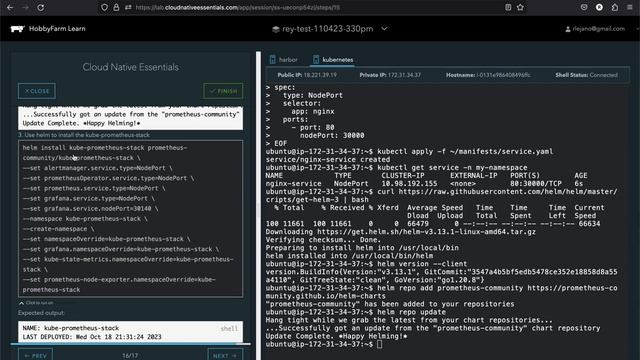640x360 pixels.
Task: Click 'service/nginx-service created' terminal line
Action: [x=328, y=160]
